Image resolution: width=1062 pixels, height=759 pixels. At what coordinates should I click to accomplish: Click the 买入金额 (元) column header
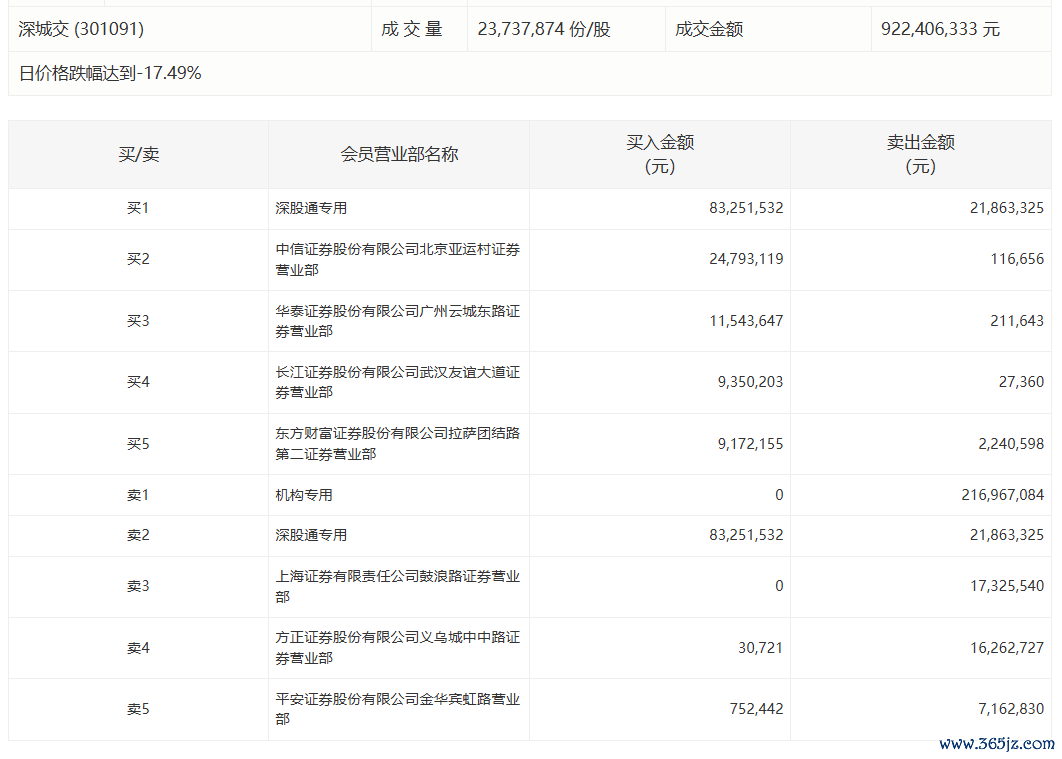point(660,155)
